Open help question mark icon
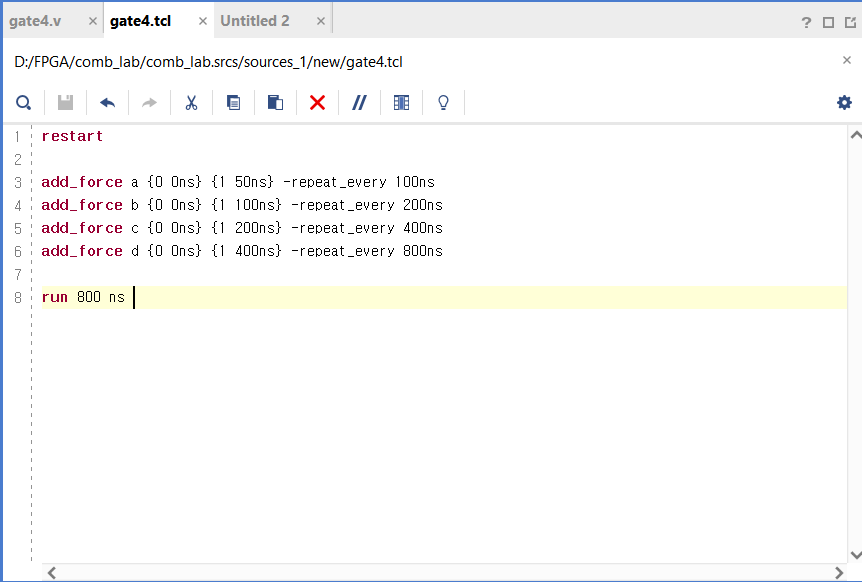The height and width of the screenshot is (582, 862). click(806, 23)
